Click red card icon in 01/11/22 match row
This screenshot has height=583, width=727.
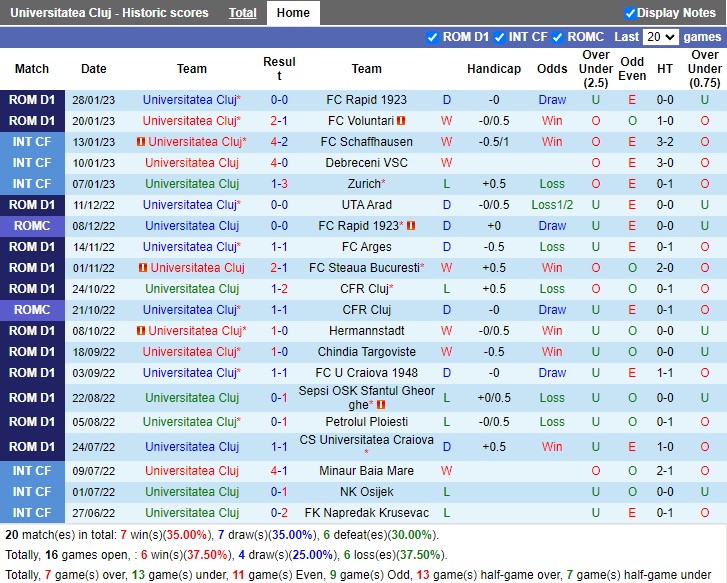coord(144,268)
